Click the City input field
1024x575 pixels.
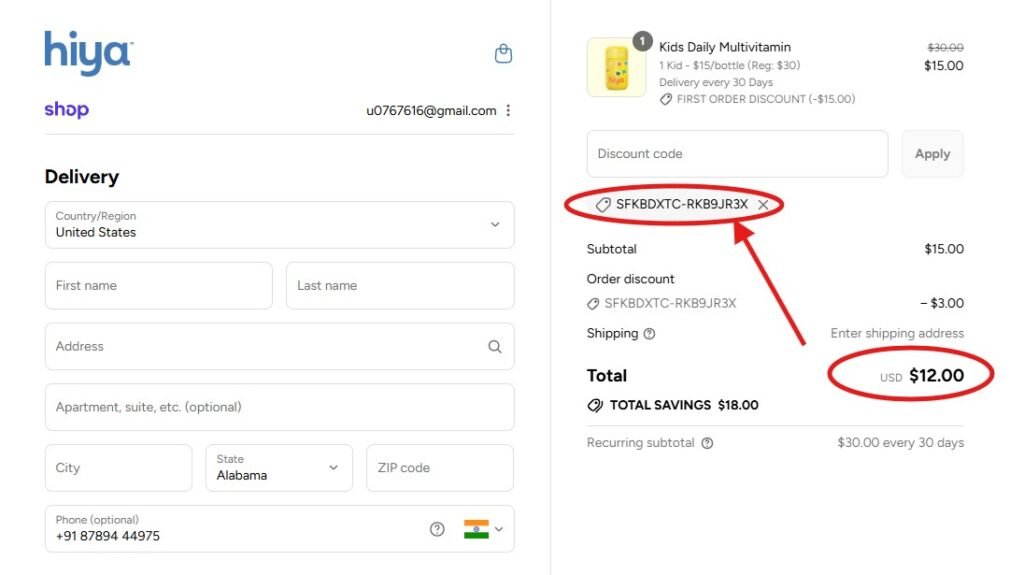119,468
